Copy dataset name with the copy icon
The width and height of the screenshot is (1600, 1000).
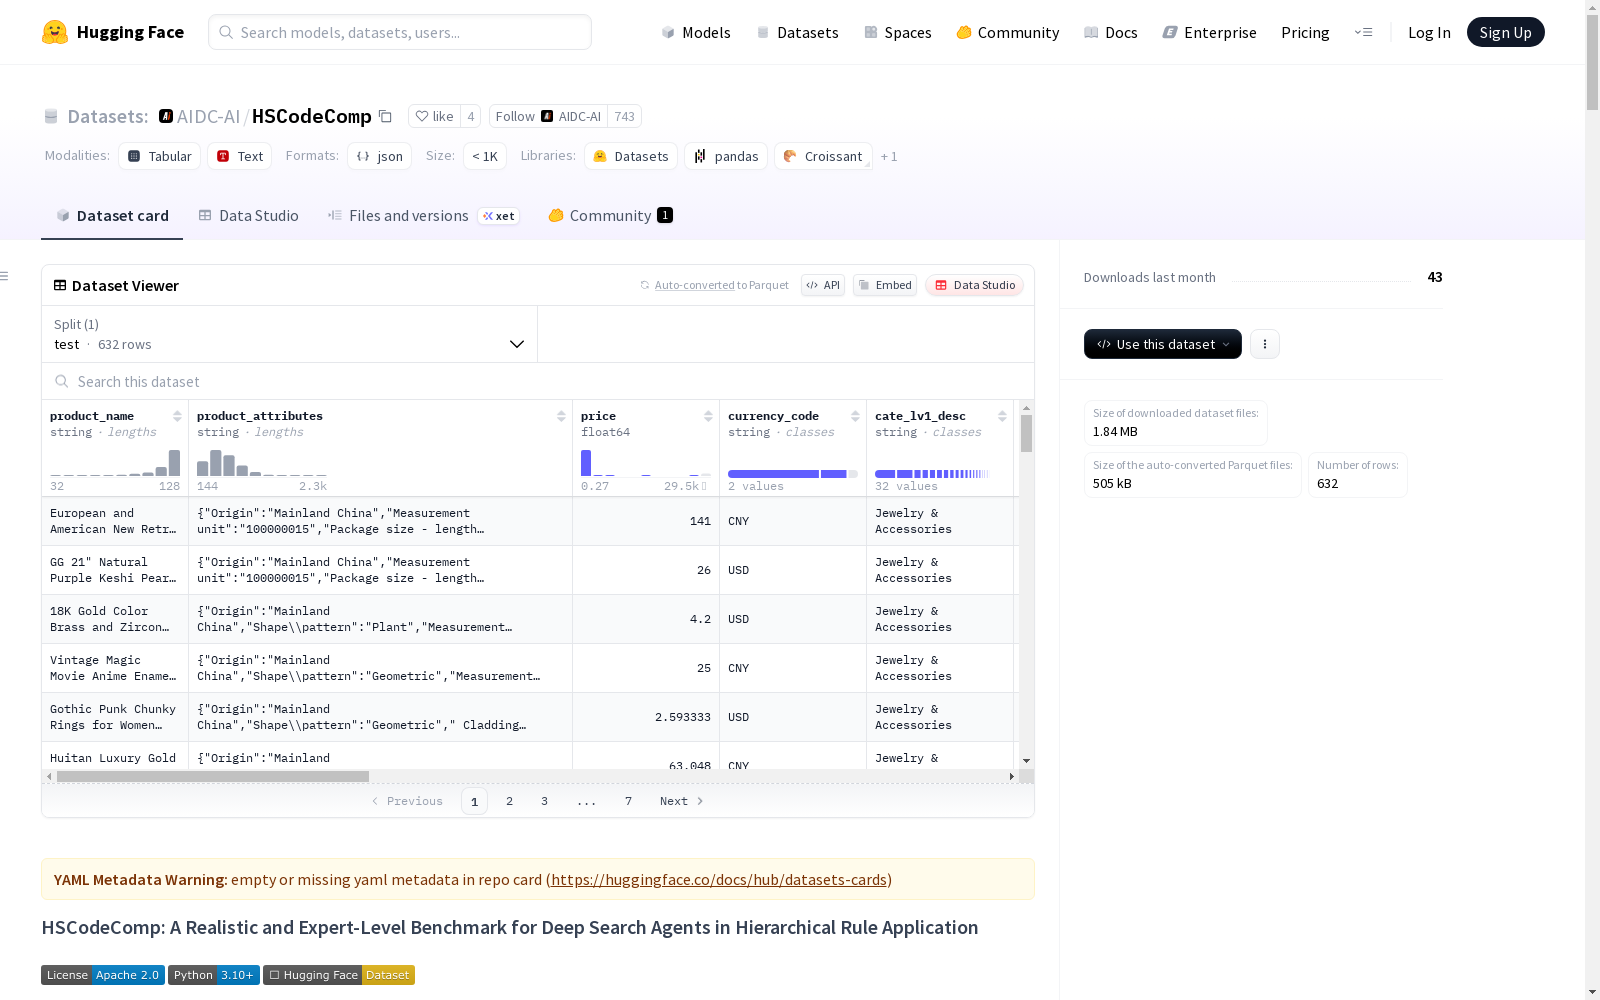pos(385,116)
